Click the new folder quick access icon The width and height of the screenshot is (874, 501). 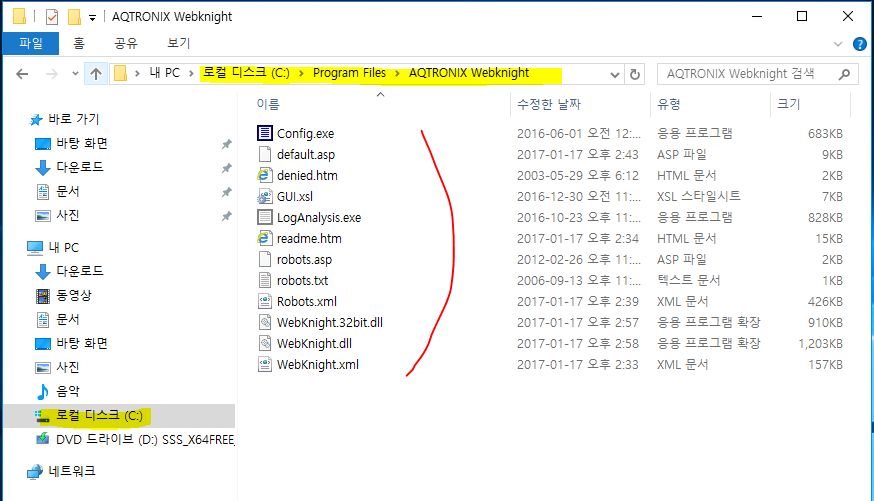(75, 17)
